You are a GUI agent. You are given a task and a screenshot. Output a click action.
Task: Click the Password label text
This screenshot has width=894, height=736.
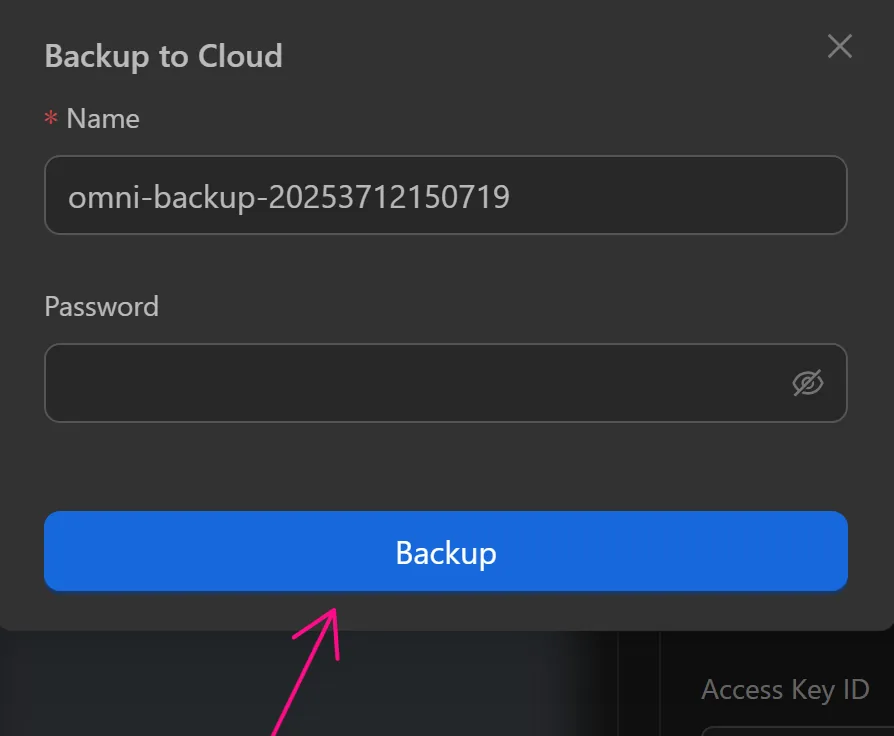coord(101,307)
